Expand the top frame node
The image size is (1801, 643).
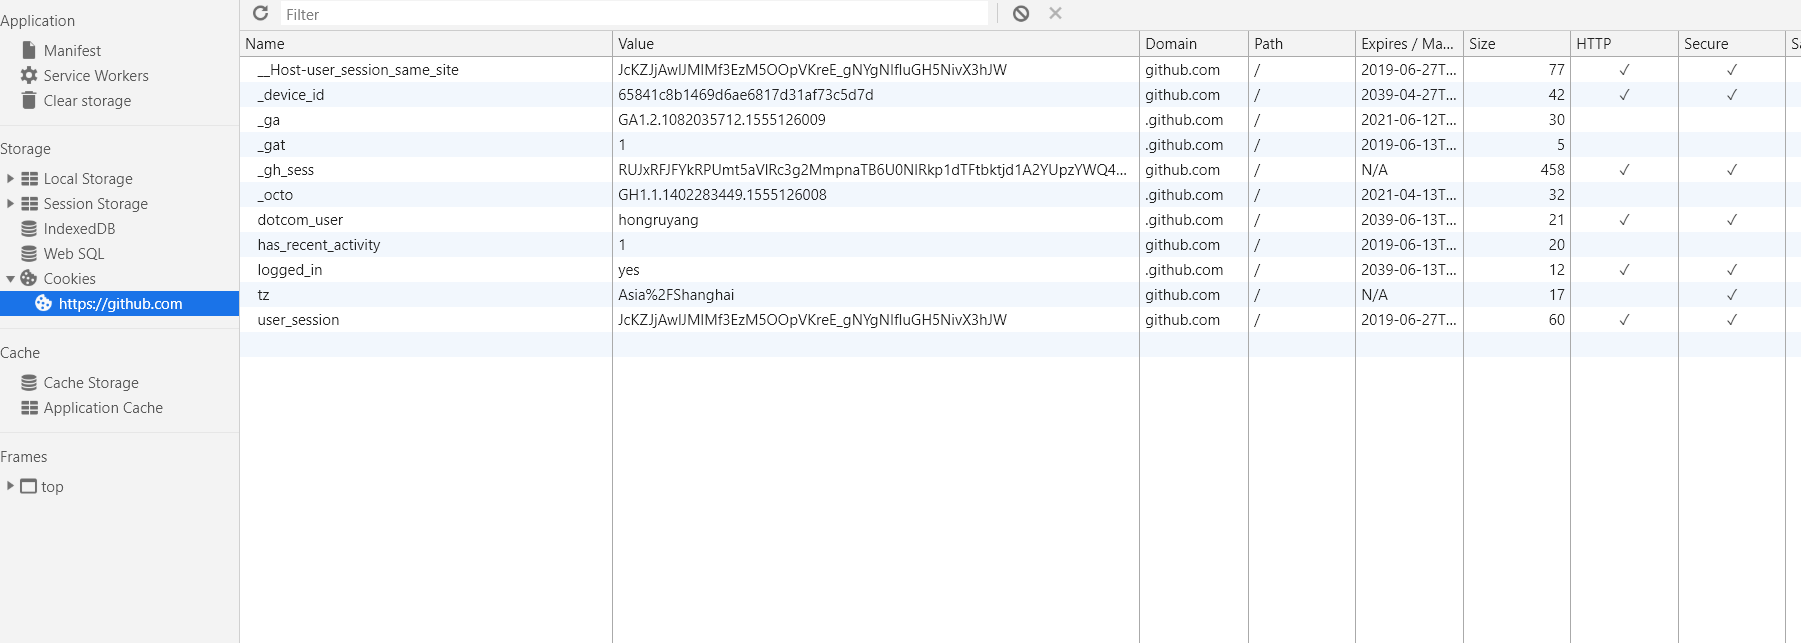(10, 486)
